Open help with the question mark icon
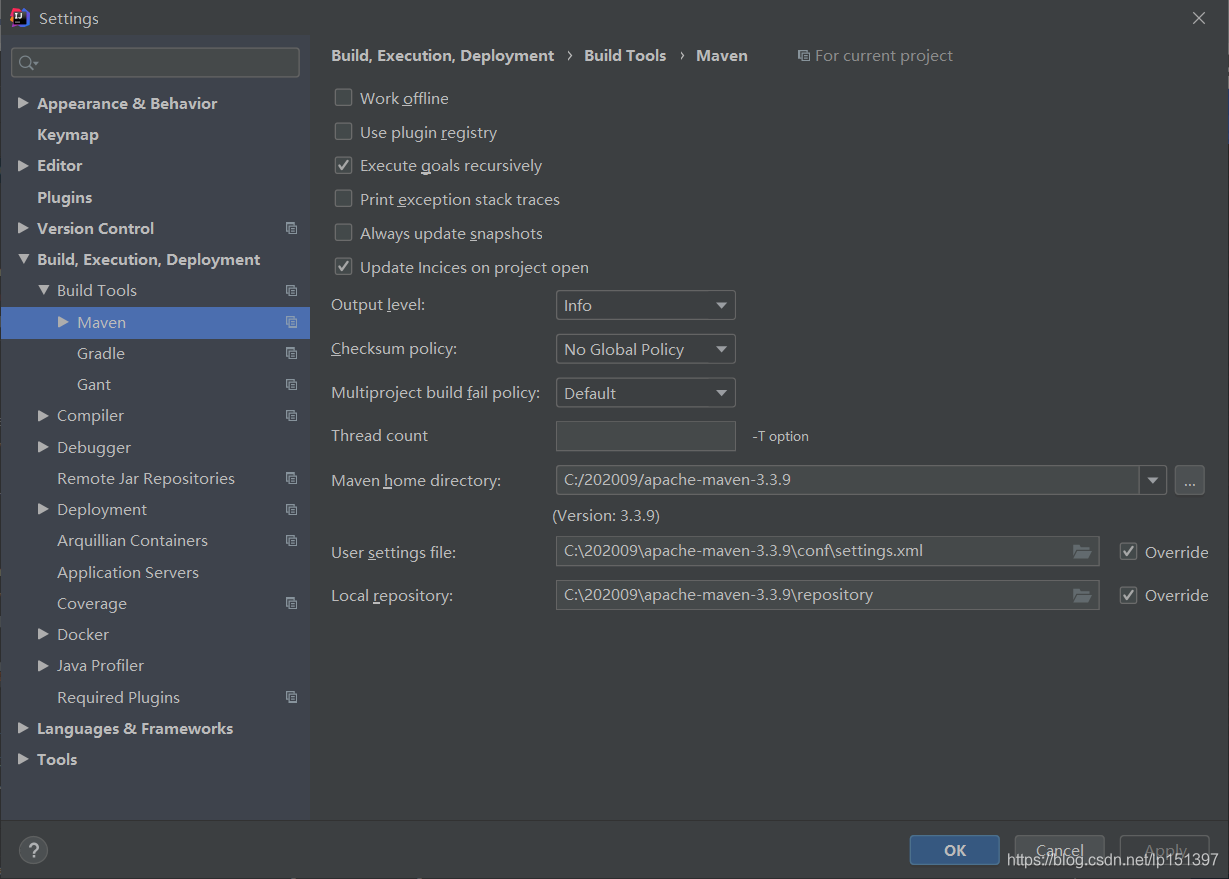 pos(33,851)
